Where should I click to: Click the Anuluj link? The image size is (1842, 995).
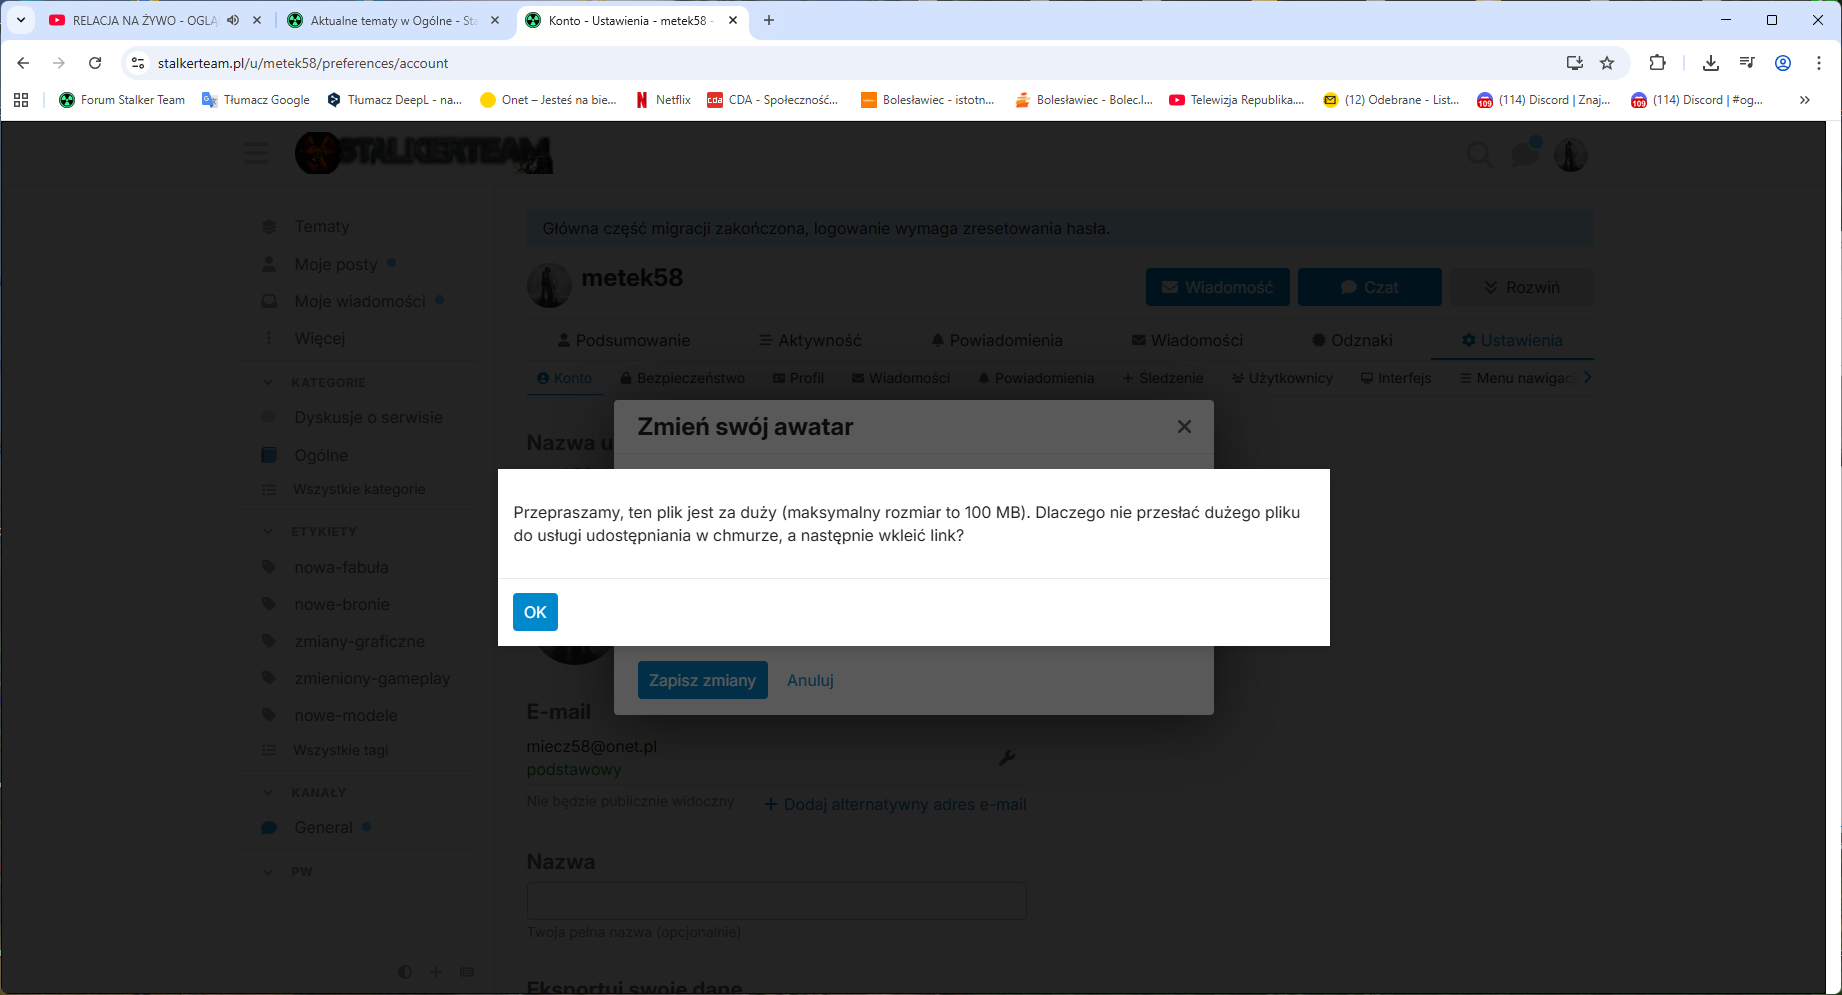(810, 680)
